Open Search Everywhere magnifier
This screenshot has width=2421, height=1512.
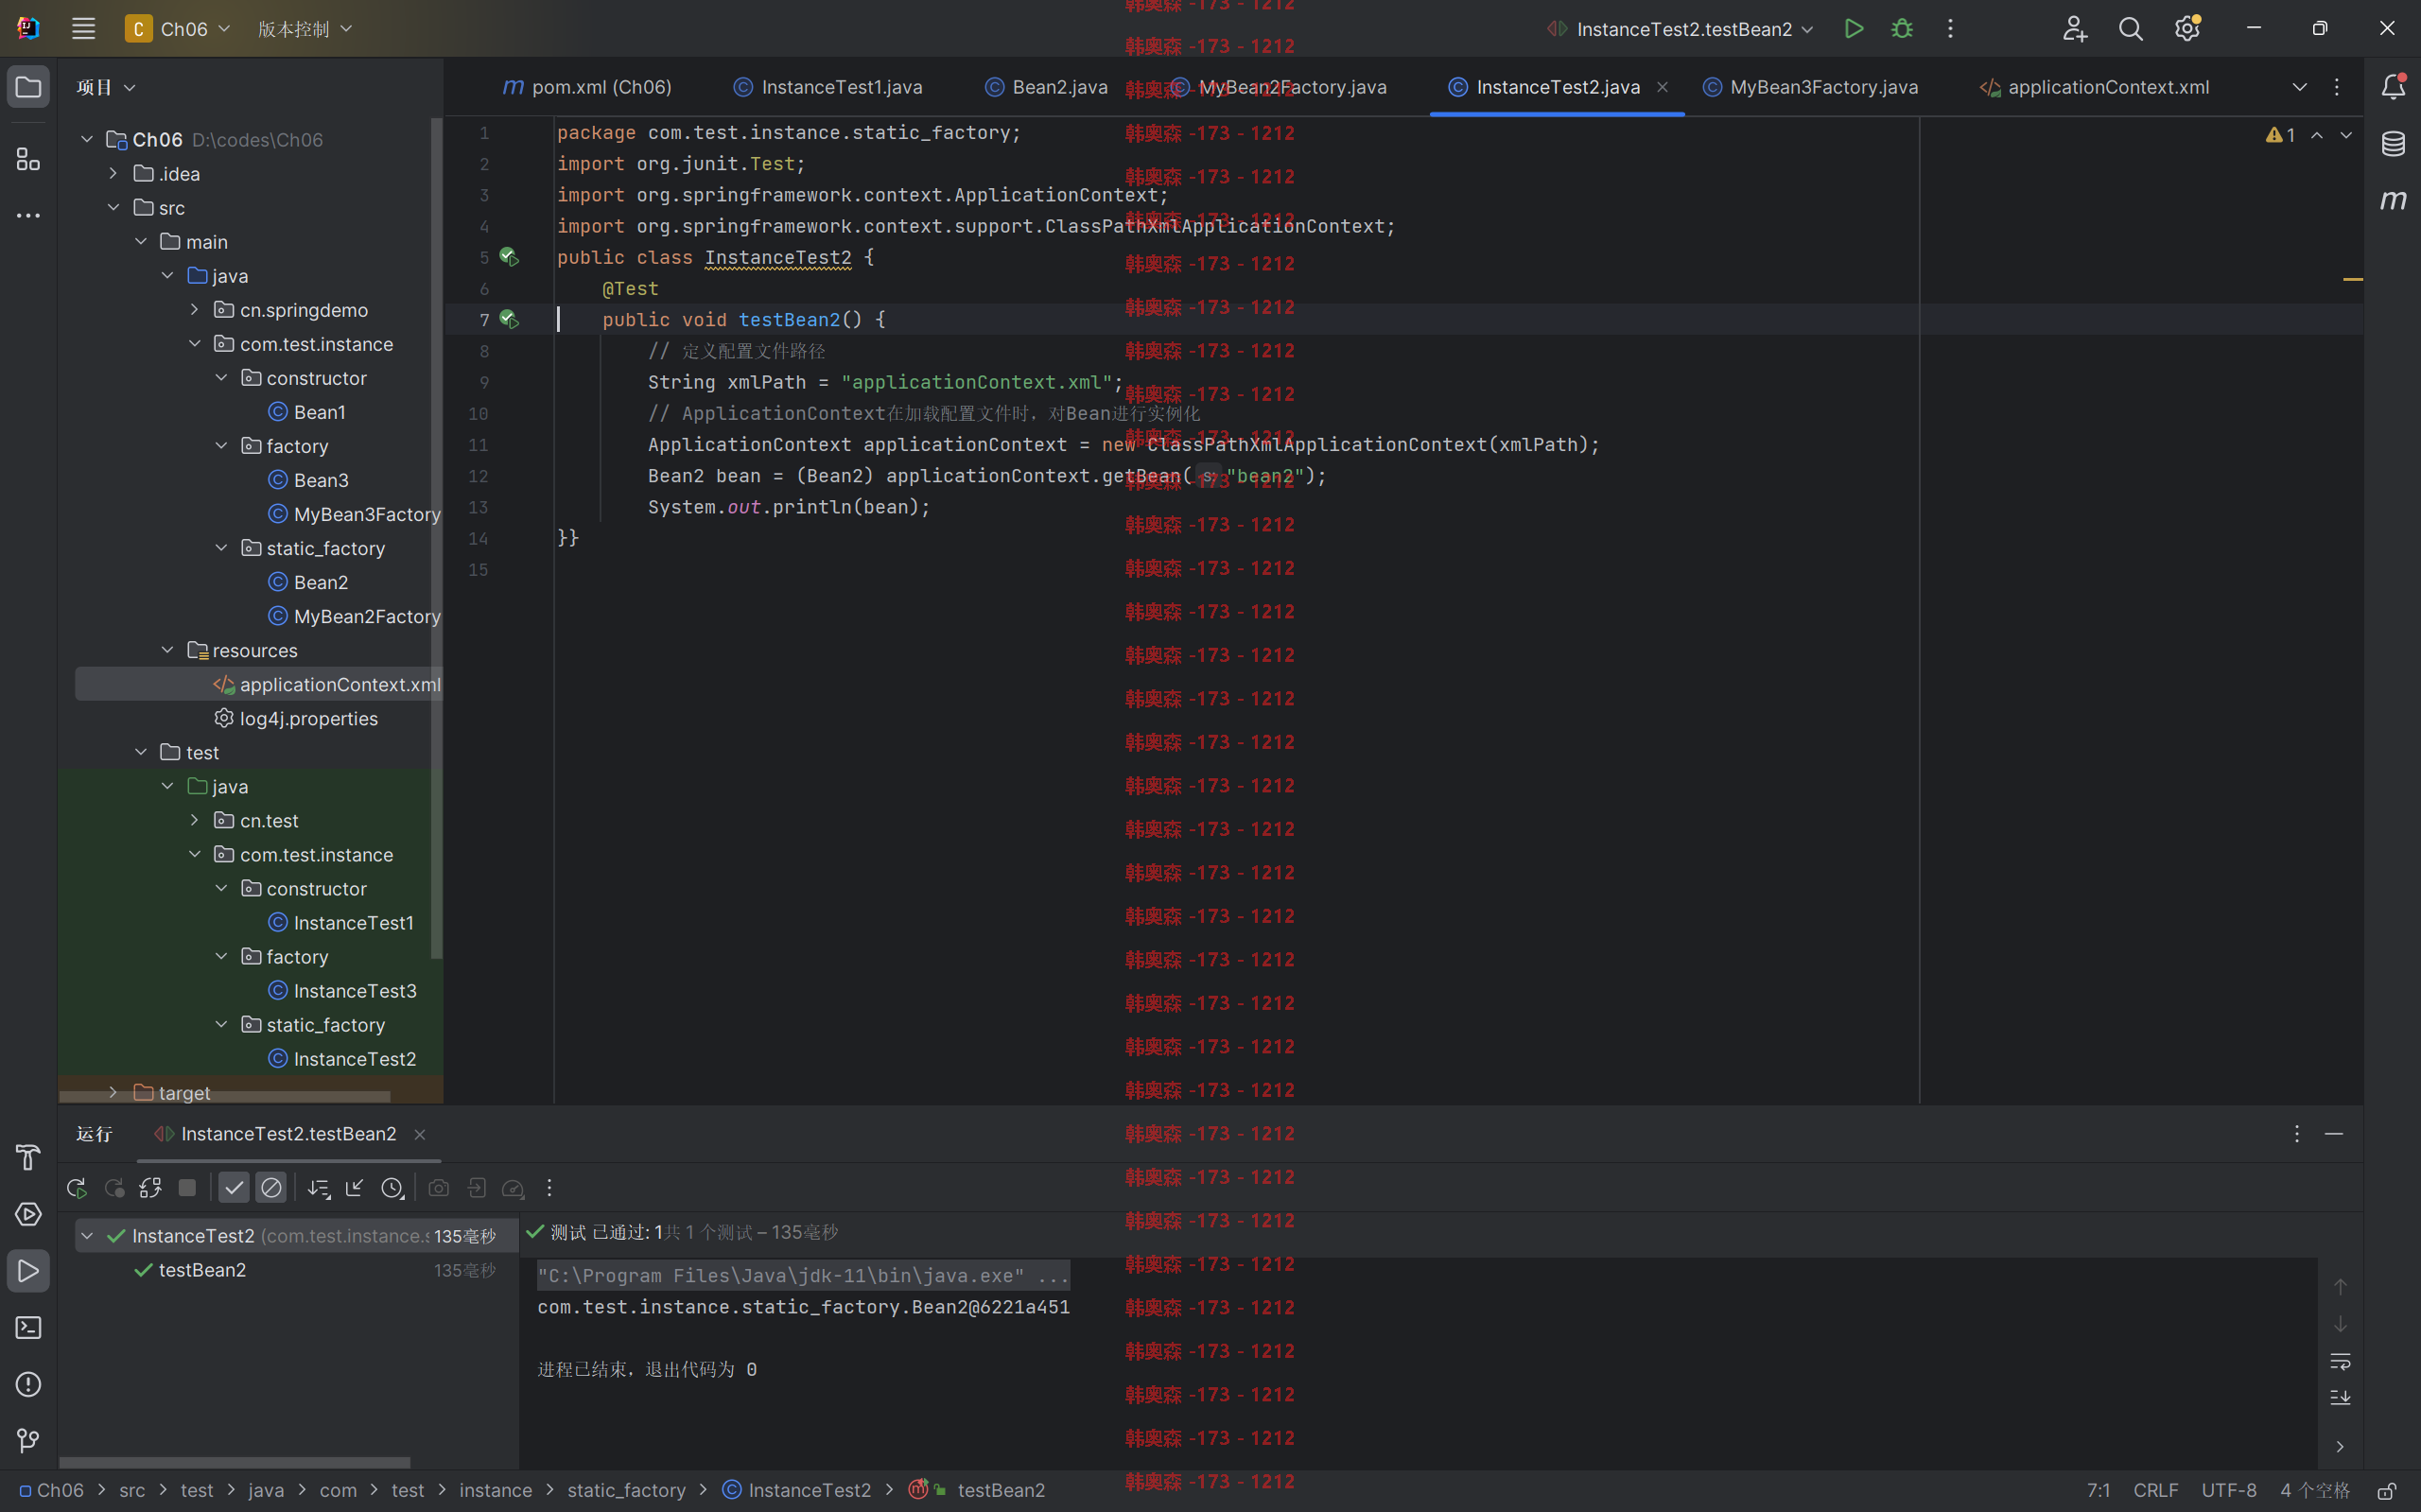coord(2130,29)
